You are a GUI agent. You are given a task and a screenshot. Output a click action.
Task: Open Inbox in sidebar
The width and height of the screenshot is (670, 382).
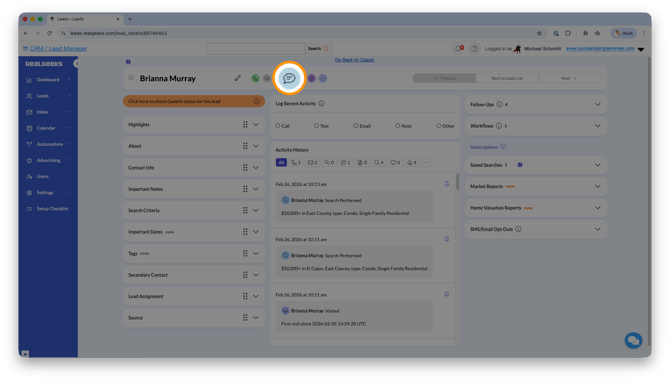click(x=48, y=112)
